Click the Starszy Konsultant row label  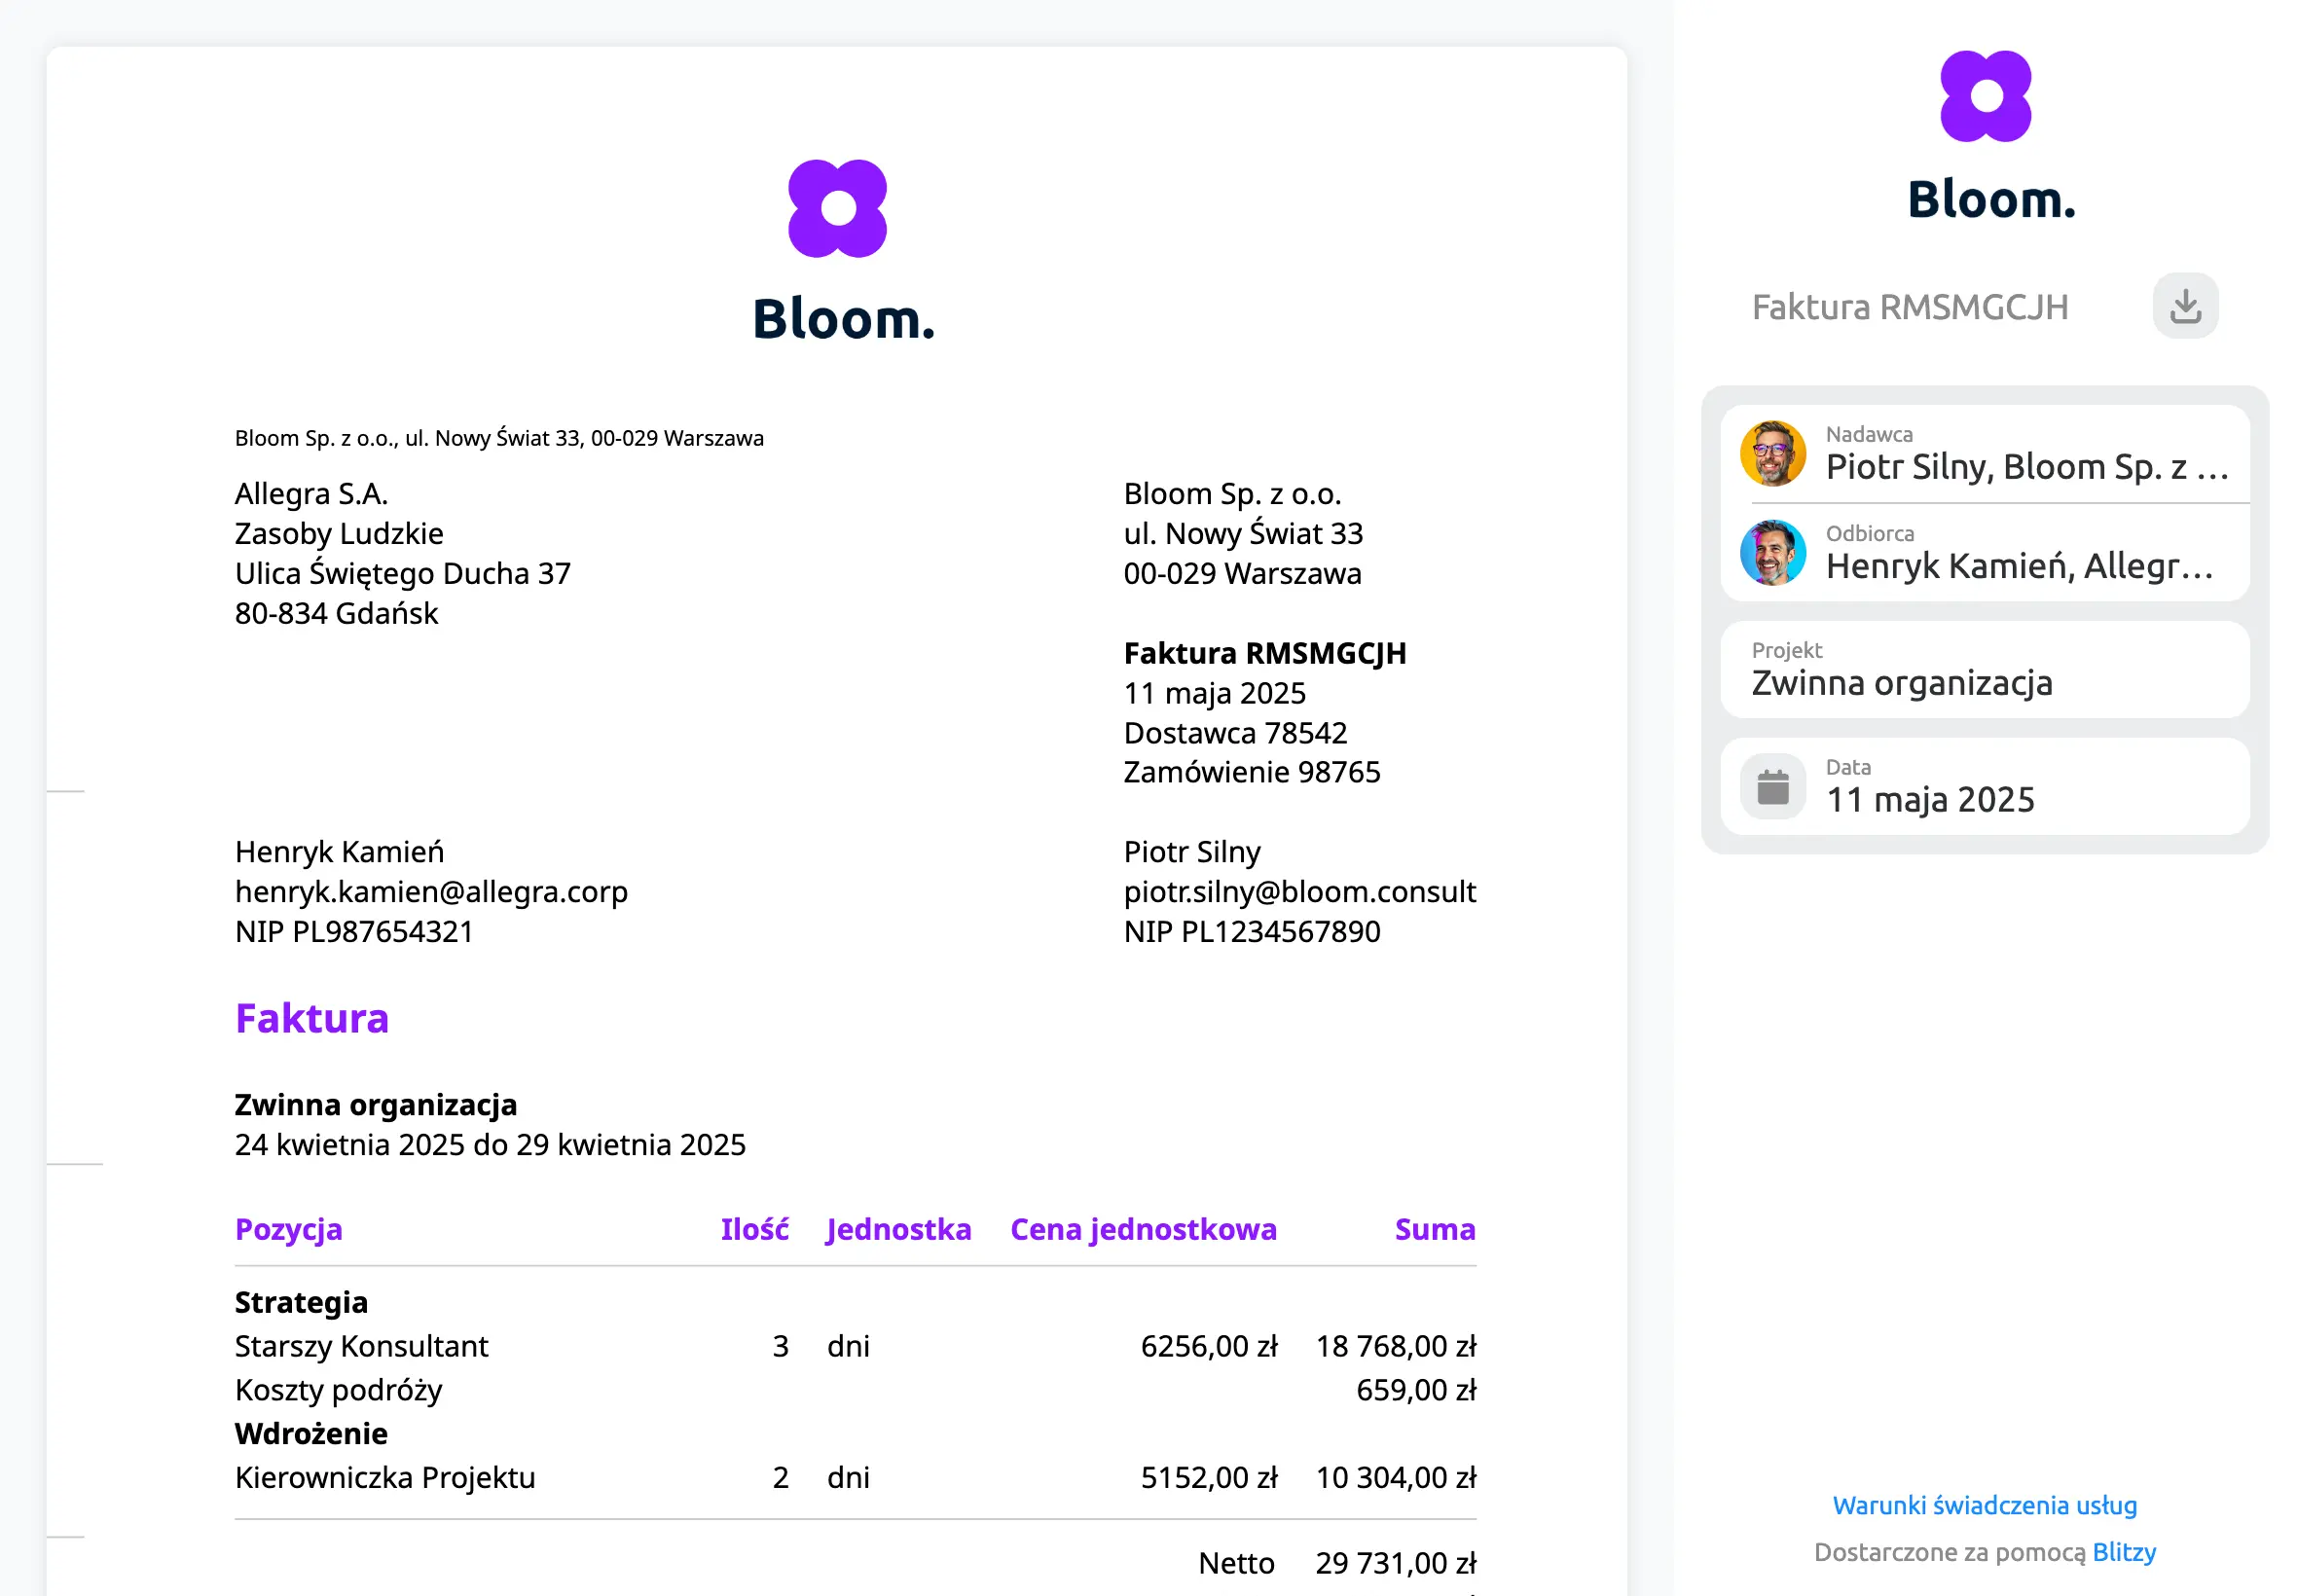361,1346
